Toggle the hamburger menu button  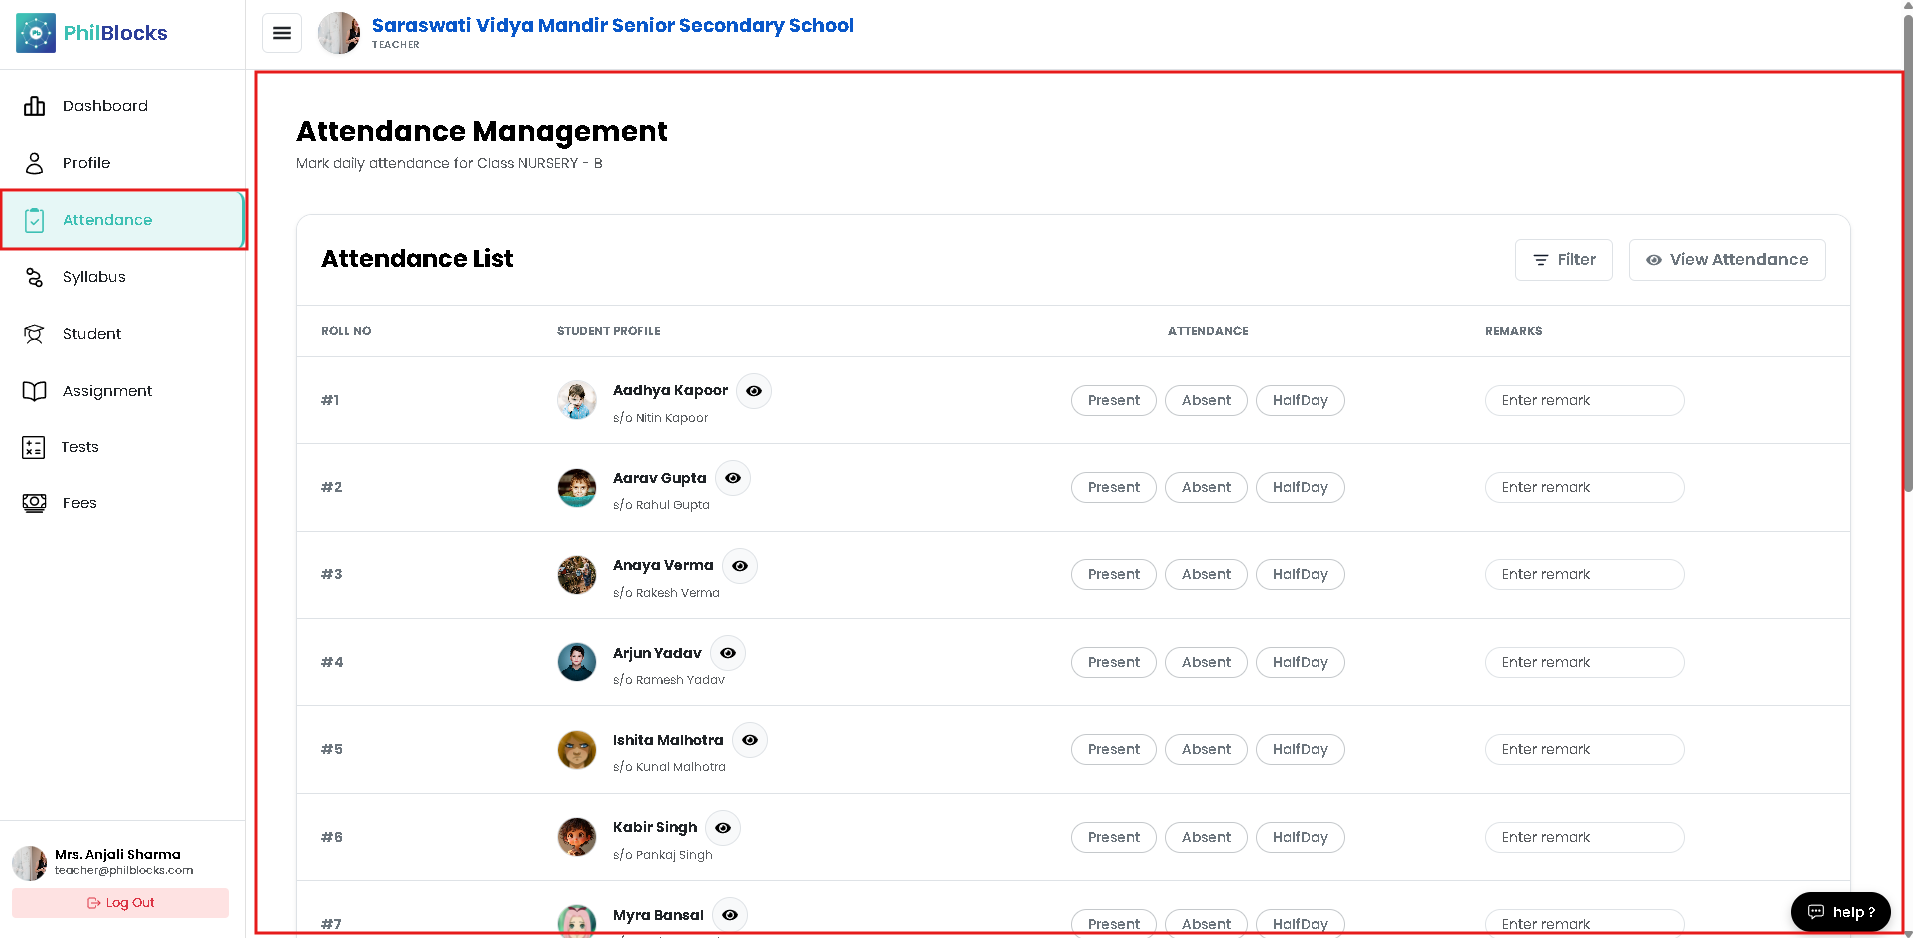pos(282,33)
